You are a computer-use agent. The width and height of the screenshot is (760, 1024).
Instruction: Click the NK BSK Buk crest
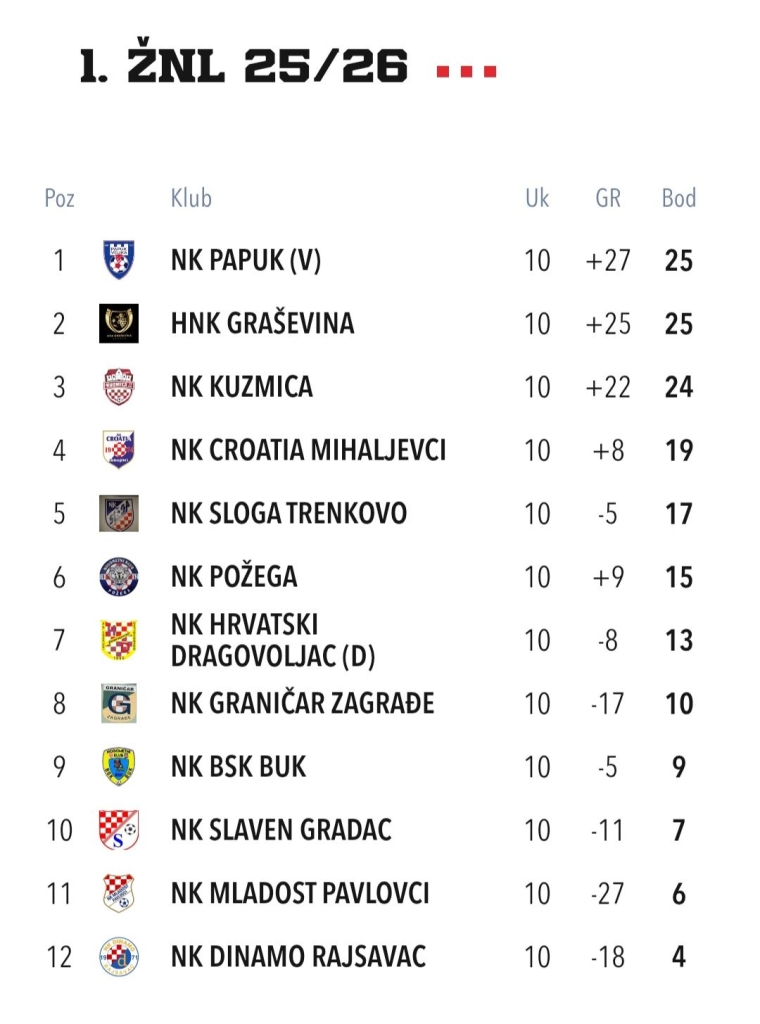pyautogui.click(x=119, y=767)
